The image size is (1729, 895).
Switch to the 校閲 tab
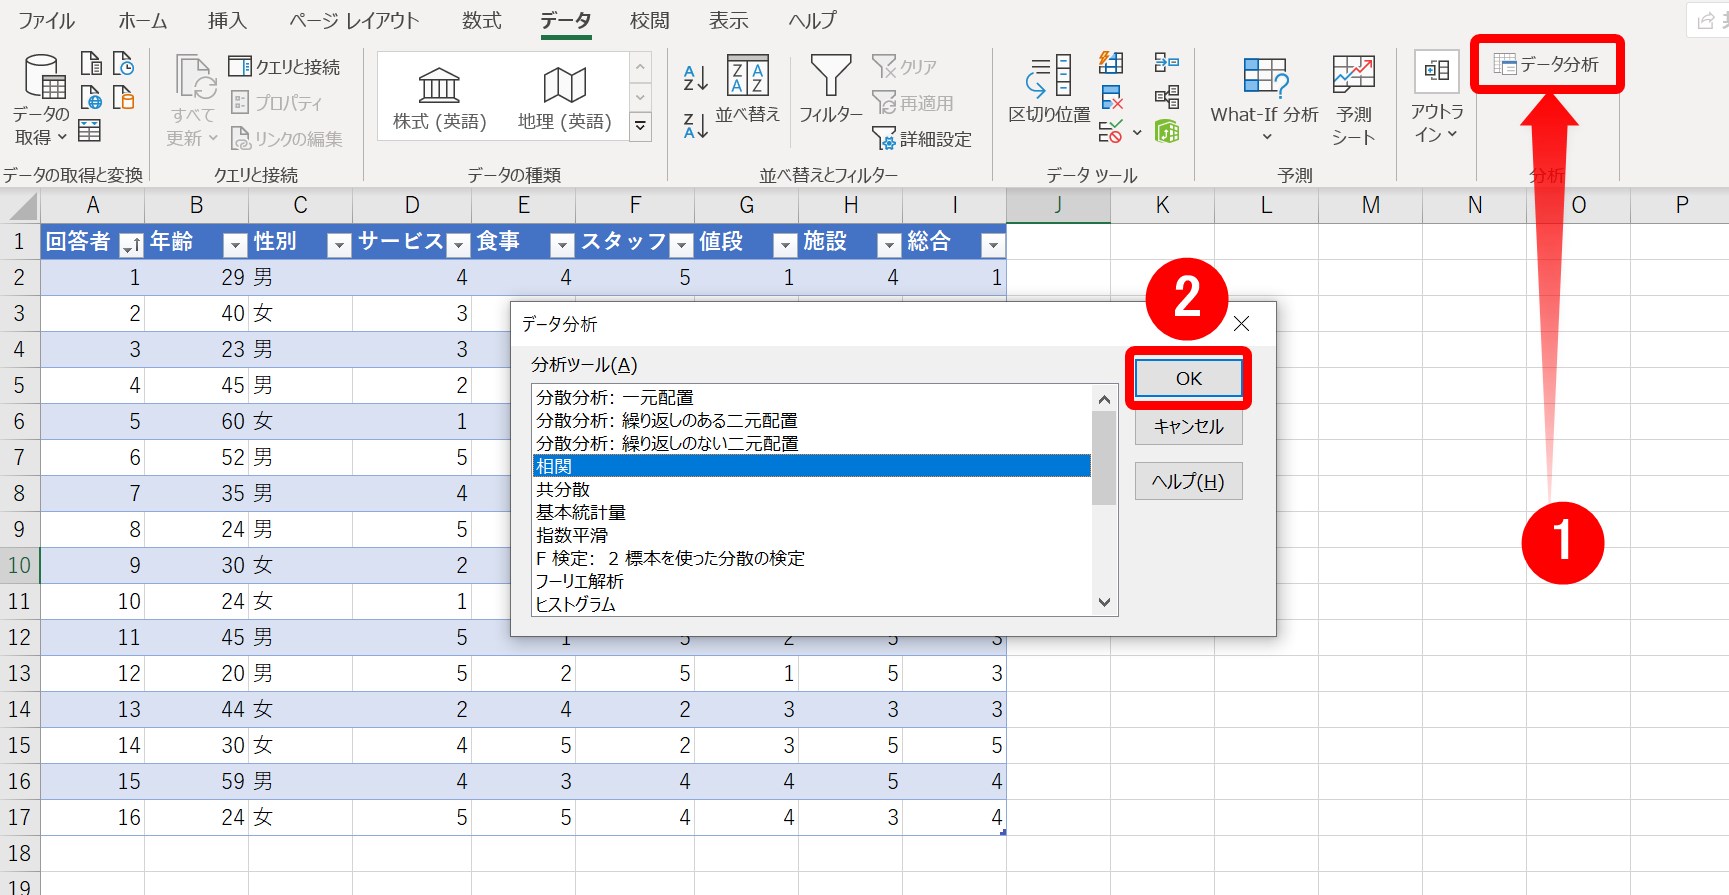tap(649, 21)
